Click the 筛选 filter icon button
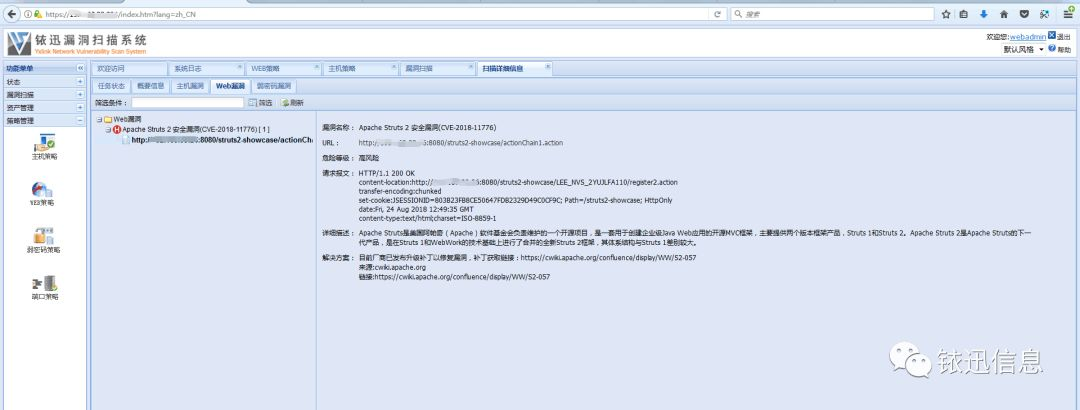 click(260, 103)
